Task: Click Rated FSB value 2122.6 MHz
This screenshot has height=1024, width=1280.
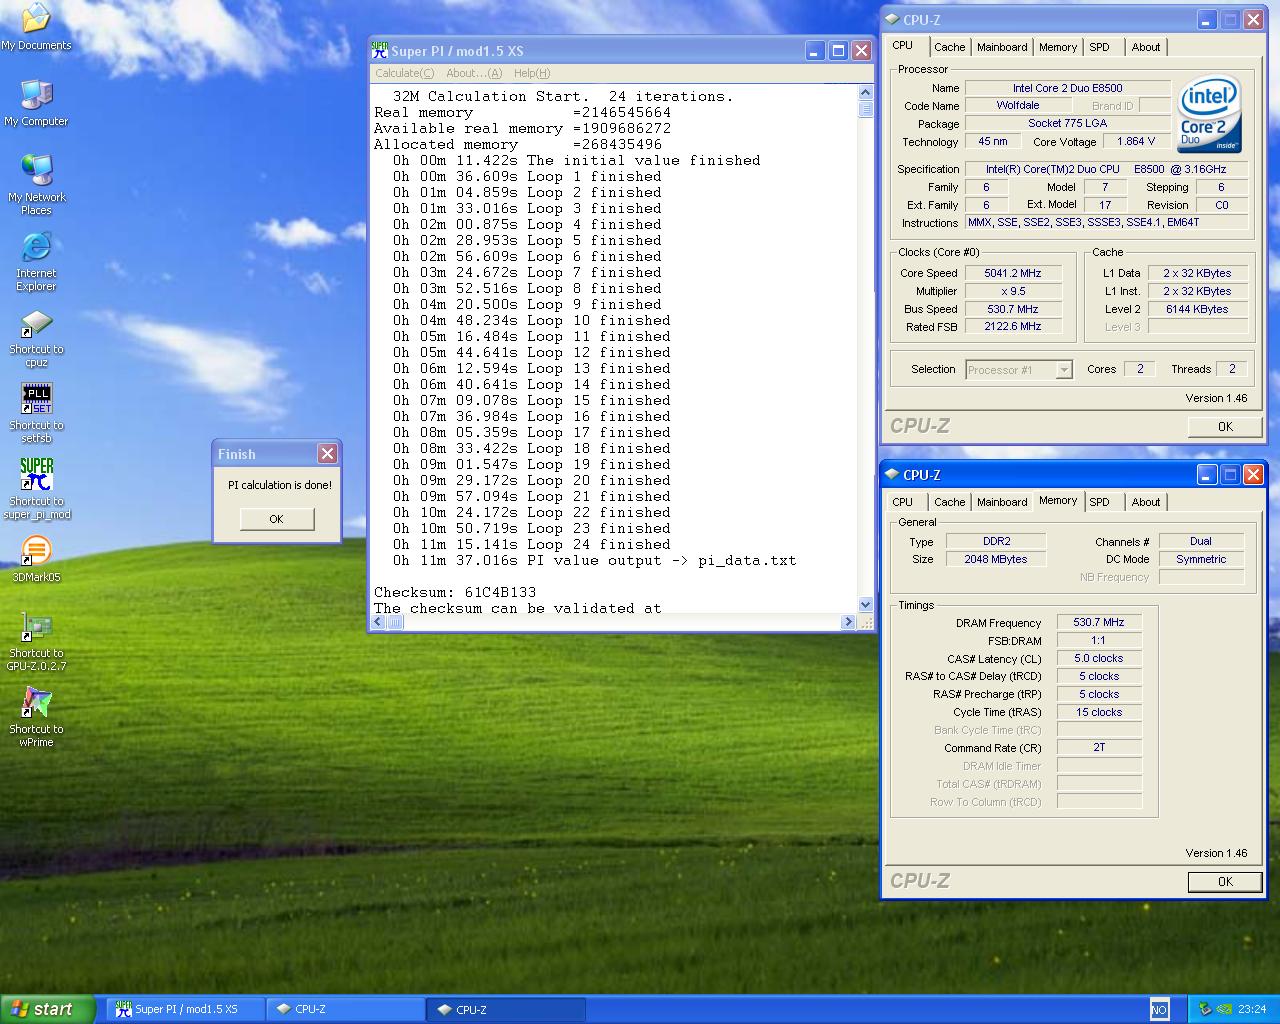Action: [1012, 327]
